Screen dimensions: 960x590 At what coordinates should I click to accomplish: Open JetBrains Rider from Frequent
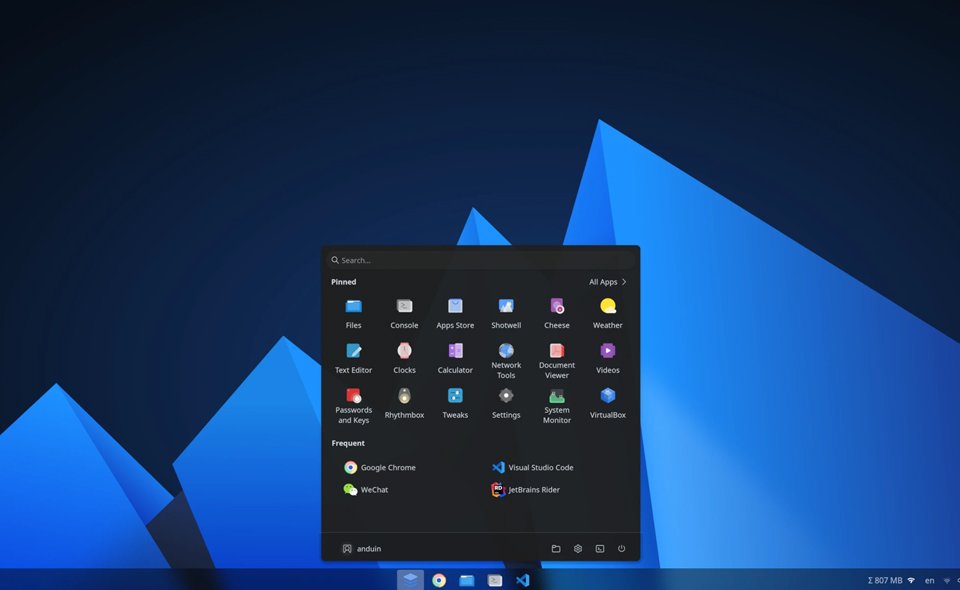coord(525,490)
